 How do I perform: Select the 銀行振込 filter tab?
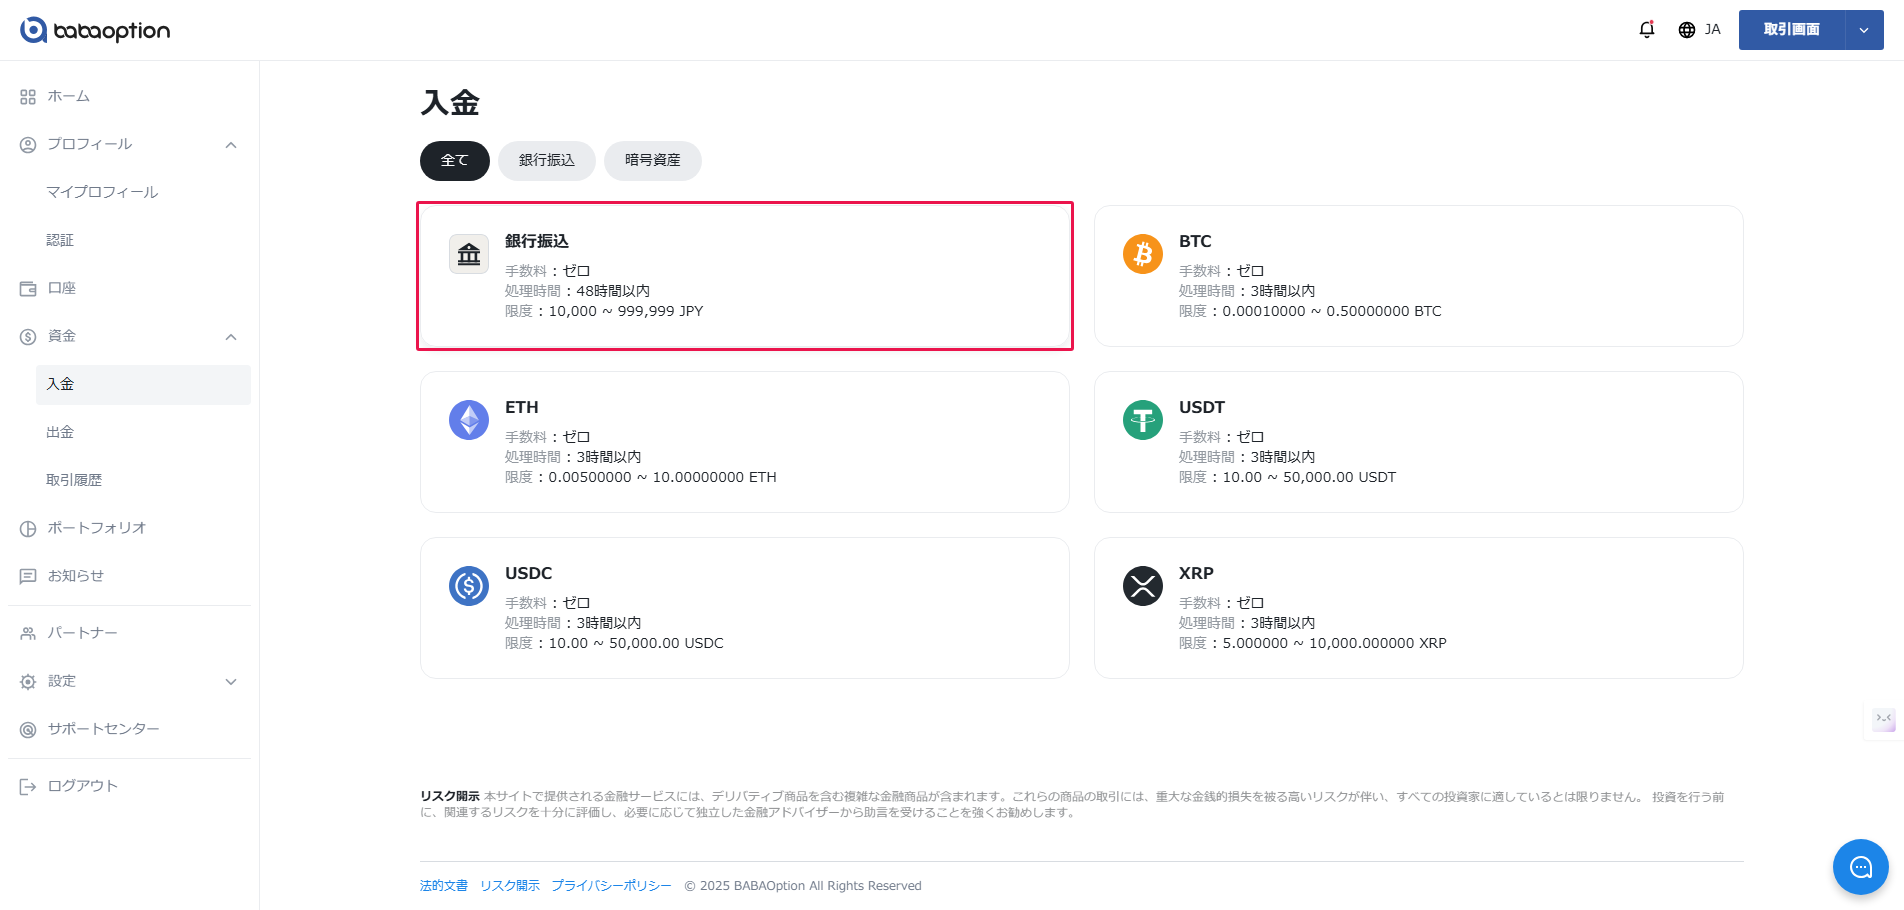(x=546, y=161)
